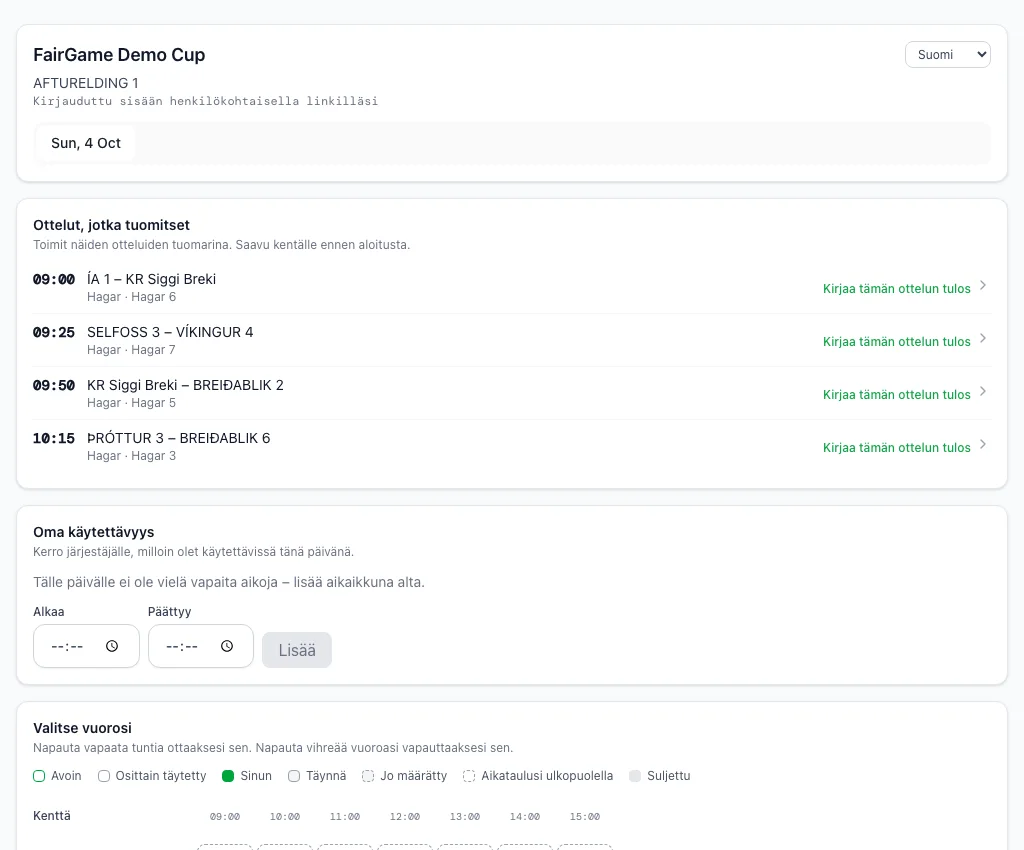Open the clock picker in the Päättyy field
This screenshot has height=850, width=1024.
[x=227, y=646]
